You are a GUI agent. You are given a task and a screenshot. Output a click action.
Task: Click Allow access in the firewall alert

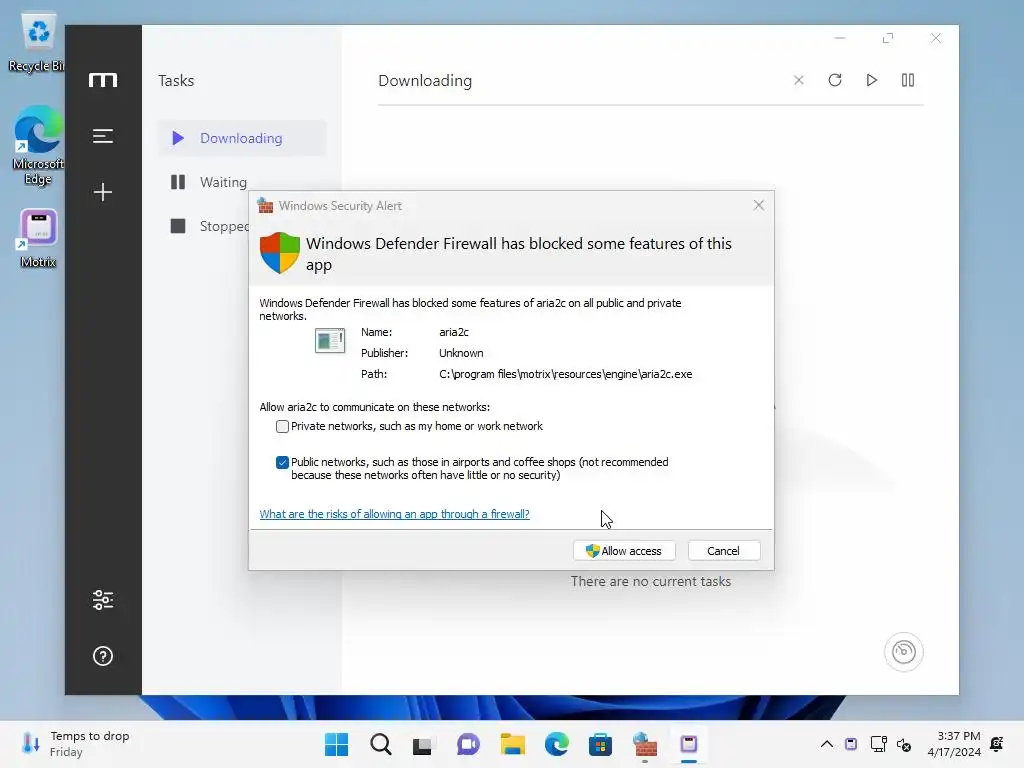624,551
